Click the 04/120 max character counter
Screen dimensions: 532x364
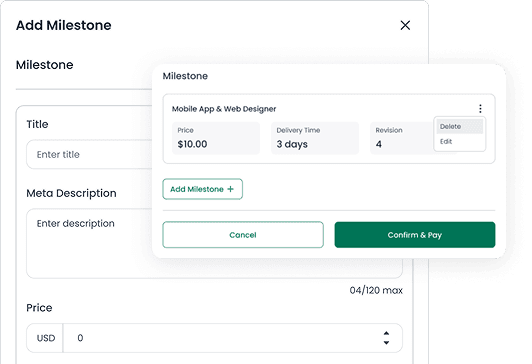(376, 290)
